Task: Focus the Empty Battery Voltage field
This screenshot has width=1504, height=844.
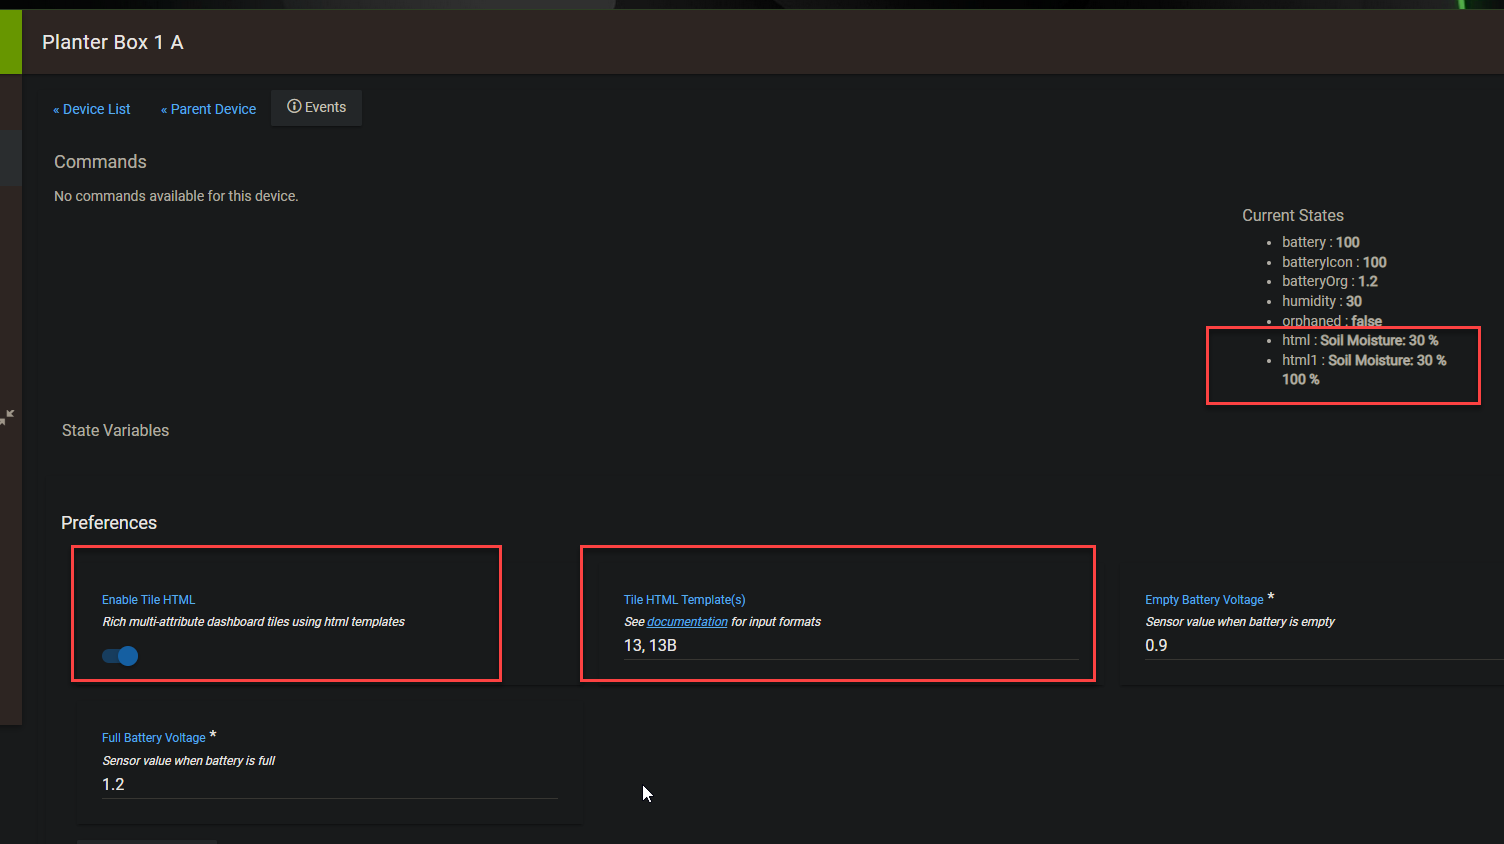Action: tap(1320, 646)
